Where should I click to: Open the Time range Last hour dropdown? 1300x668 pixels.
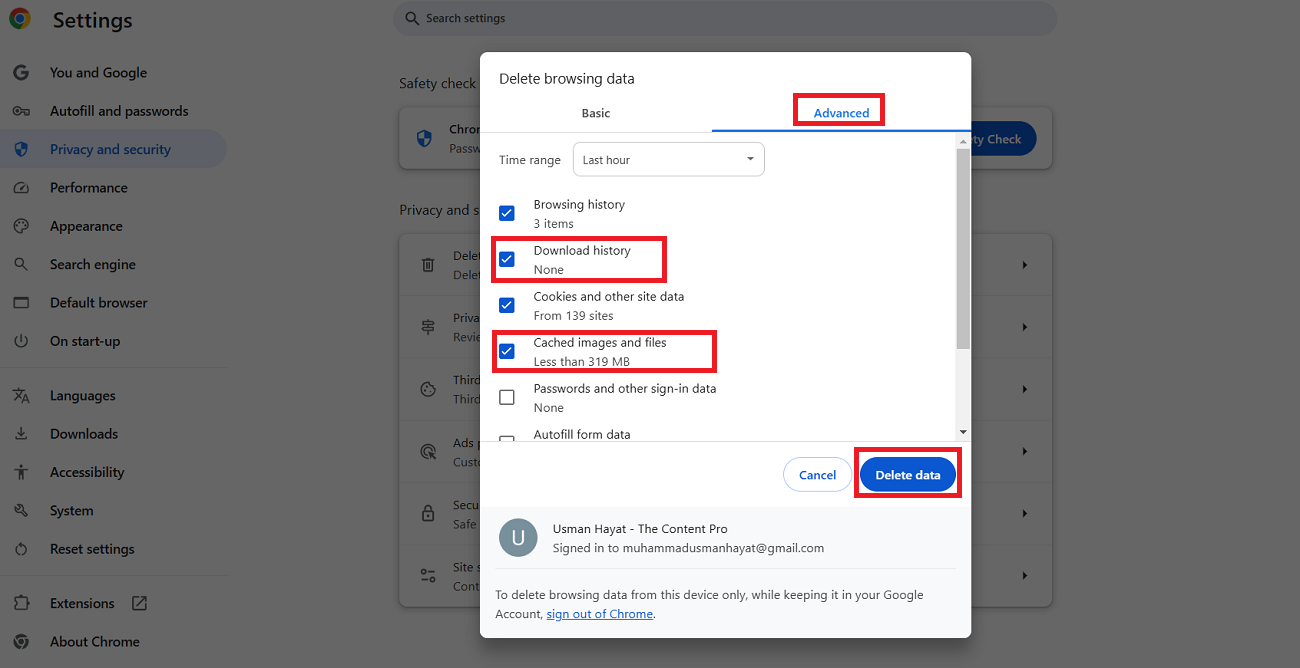668,160
